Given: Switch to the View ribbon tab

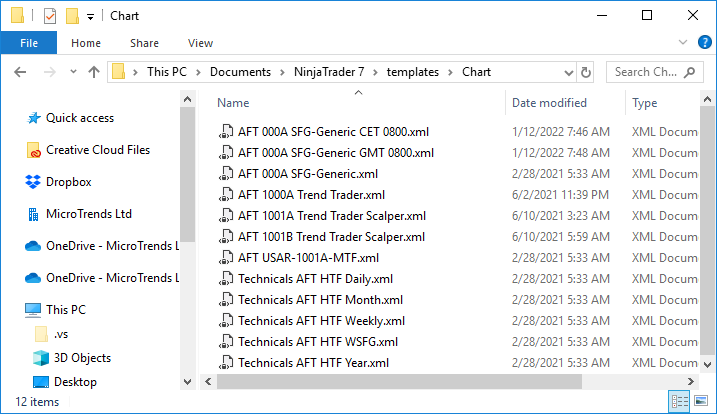Looking at the screenshot, I should pyautogui.click(x=200, y=43).
